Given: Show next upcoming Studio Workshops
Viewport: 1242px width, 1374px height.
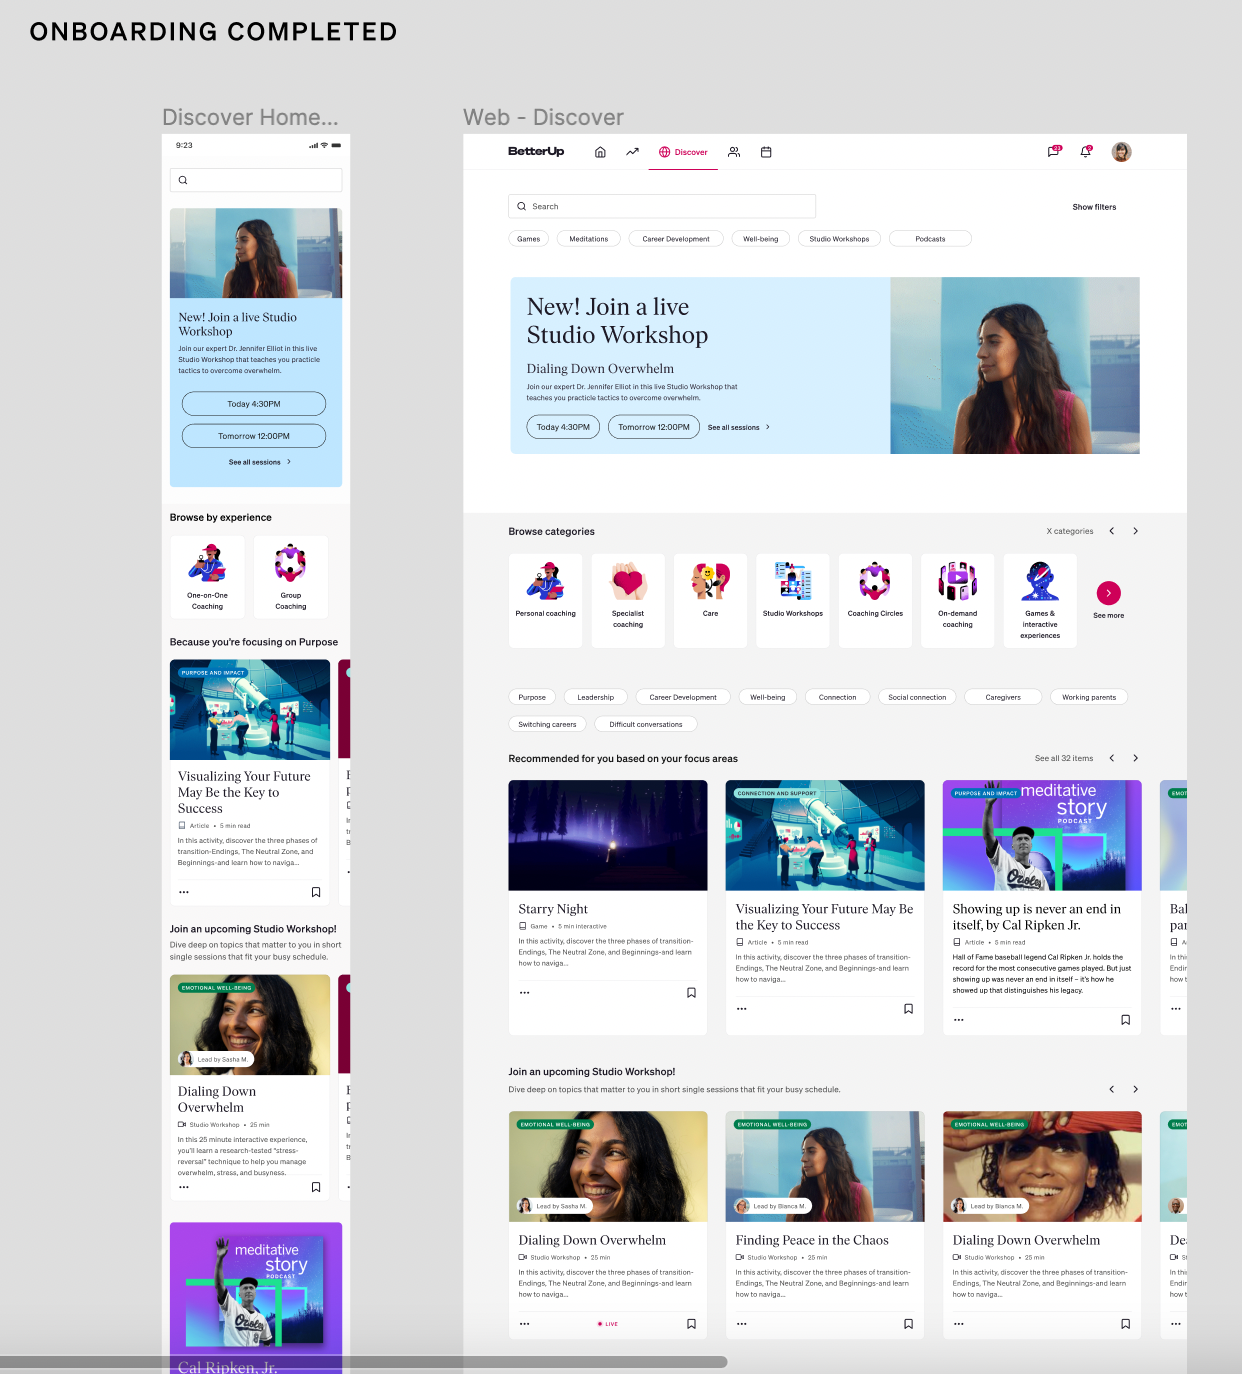Looking at the screenshot, I should pos(1135,1089).
